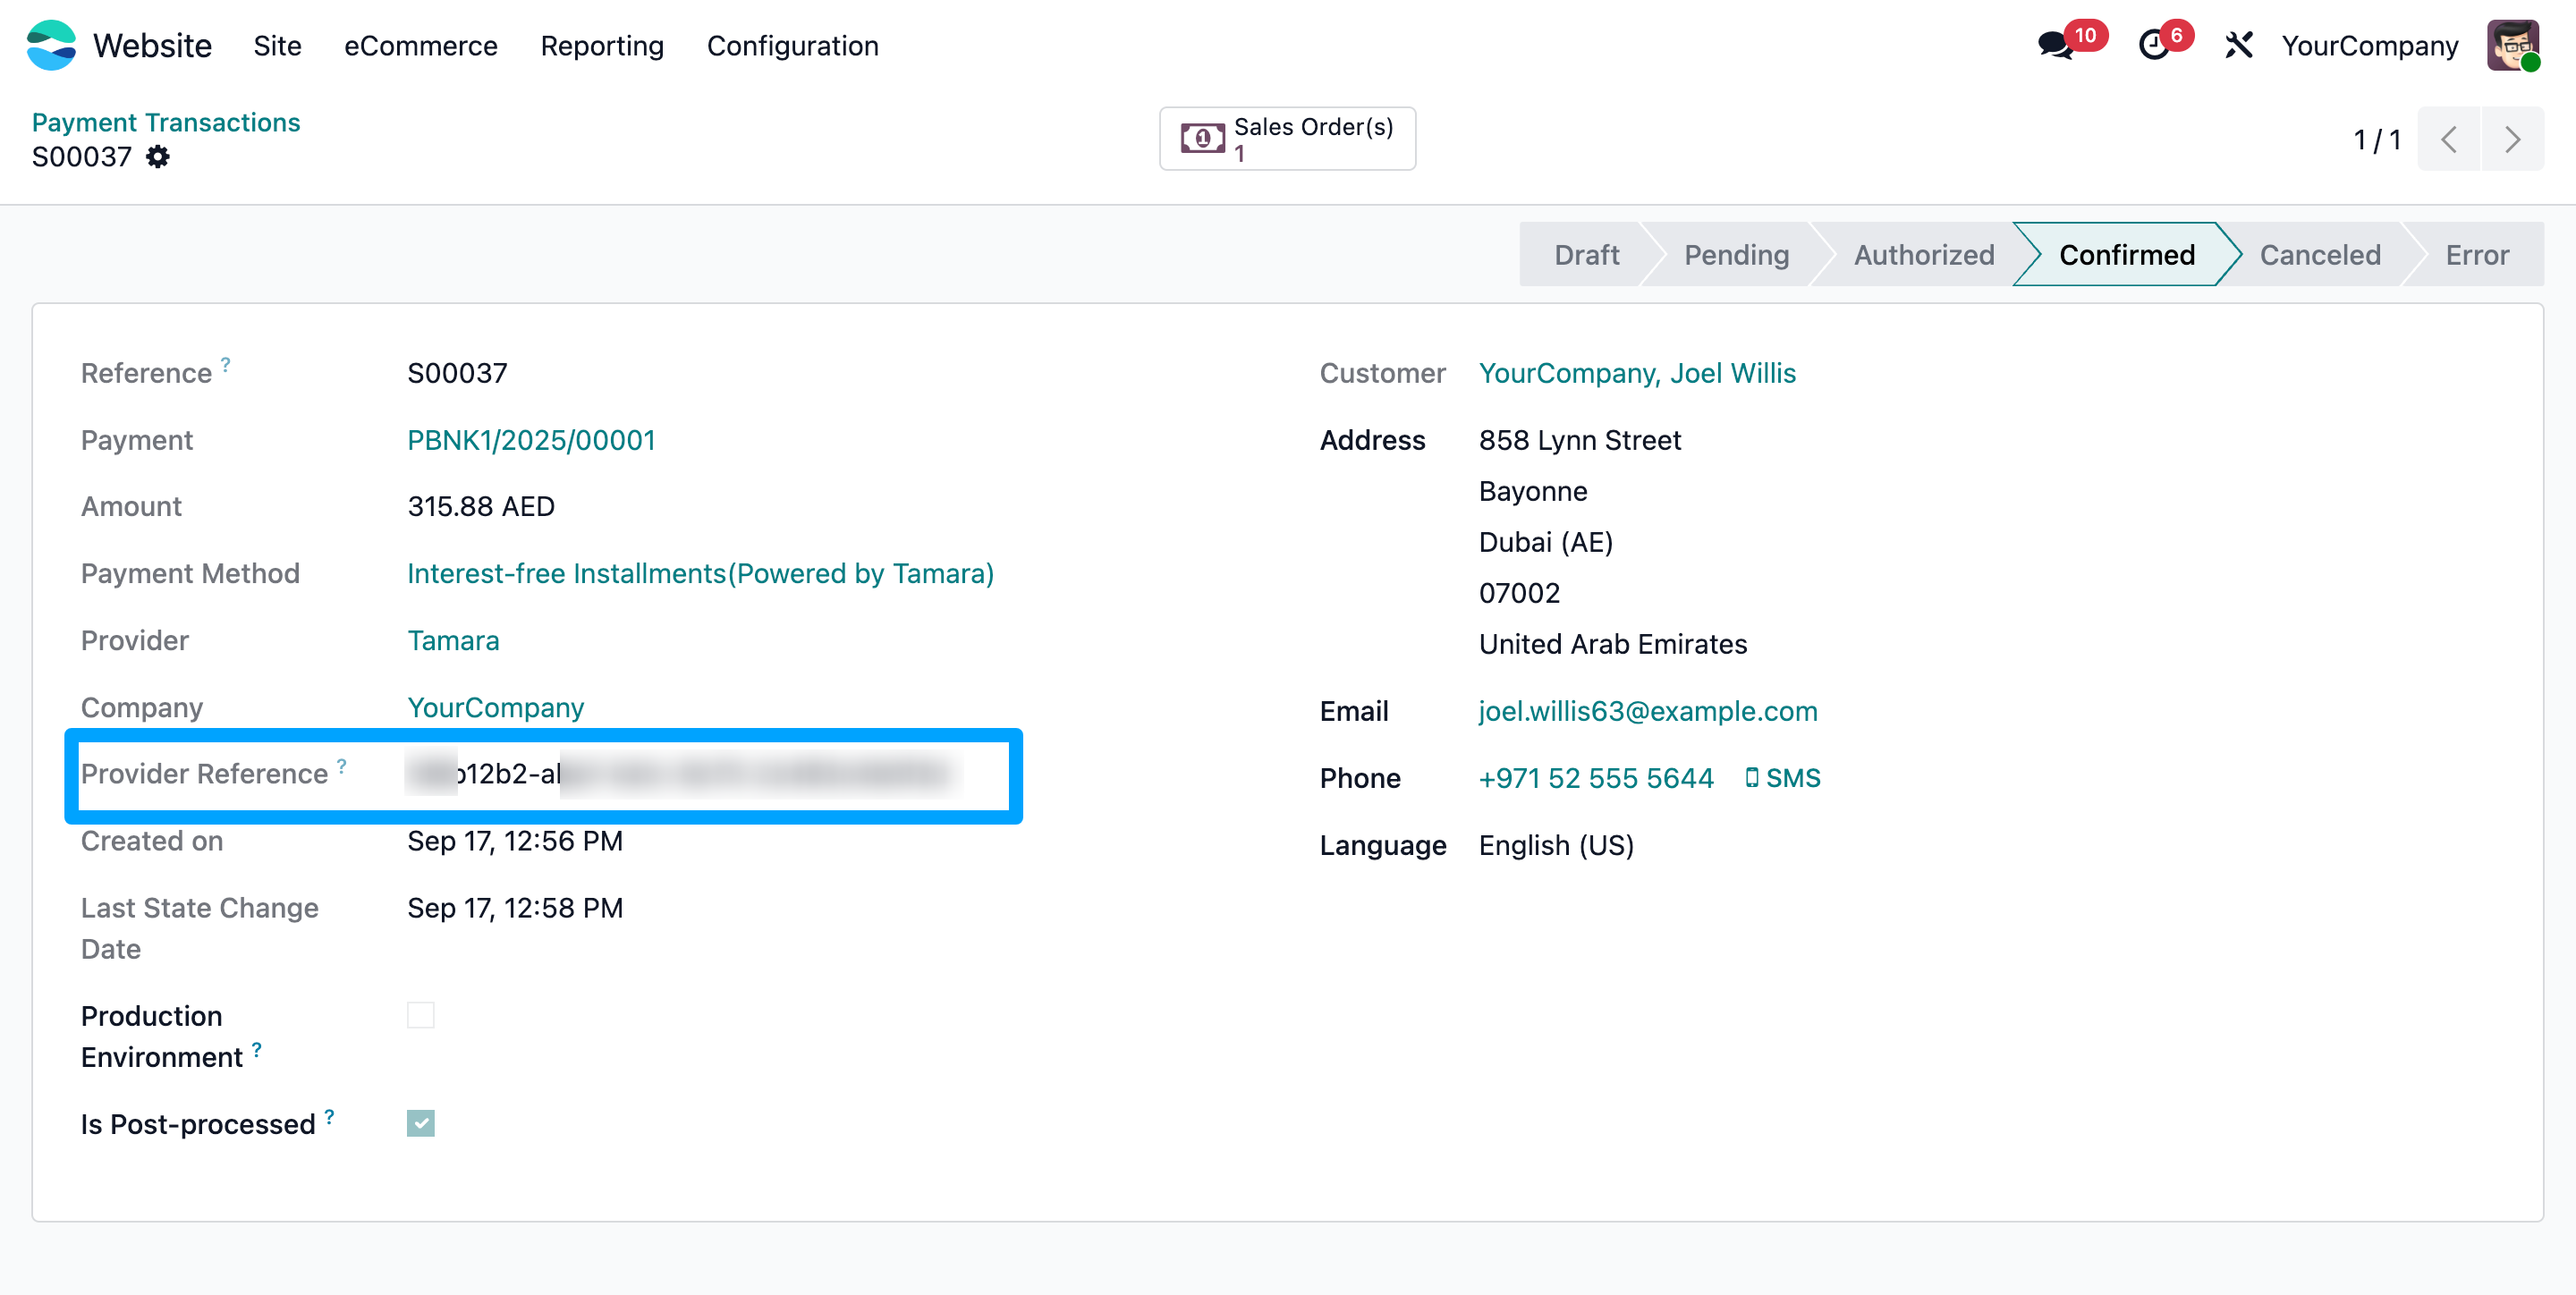Click phone number +971 52 555 5644
This screenshot has width=2576, height=1295.
click(x=1596, y=778)
